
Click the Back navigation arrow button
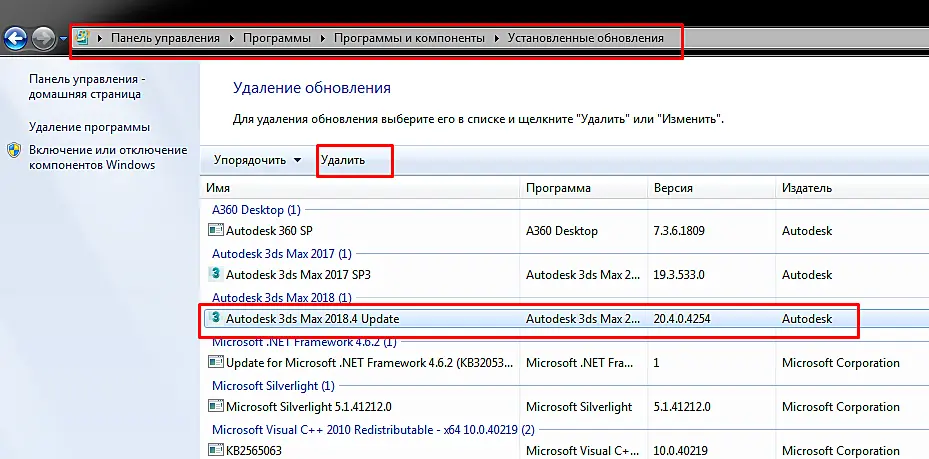pos(15,39)
